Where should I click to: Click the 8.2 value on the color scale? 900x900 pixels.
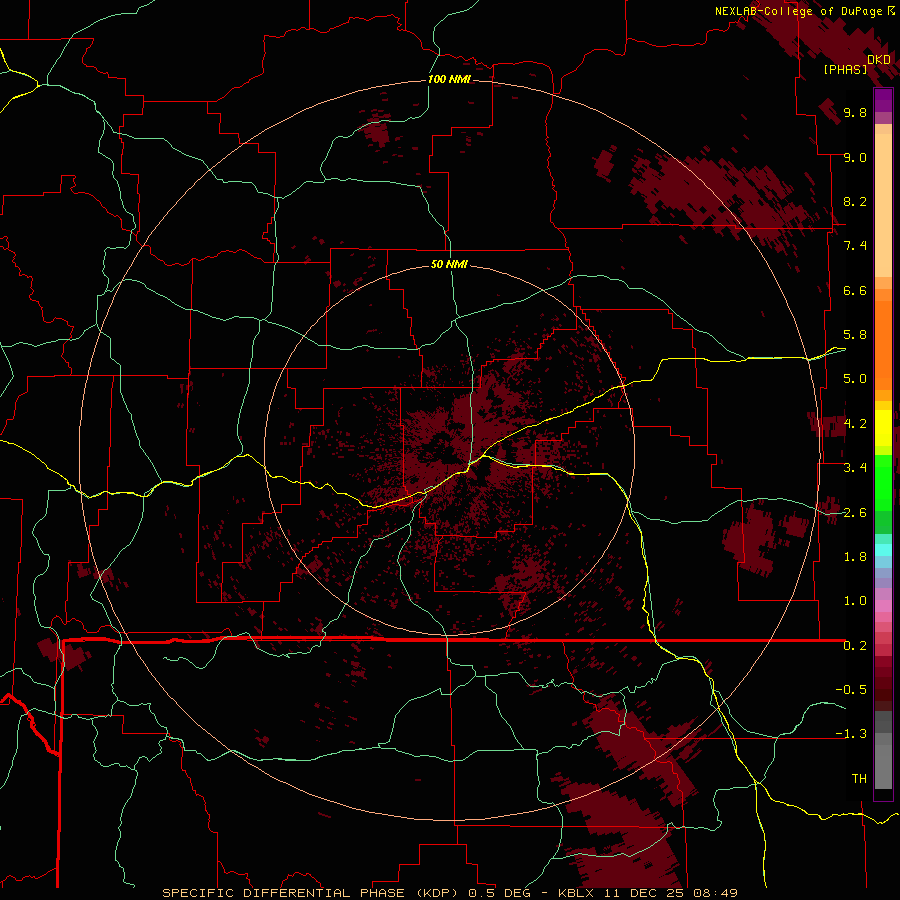point(855,201)
